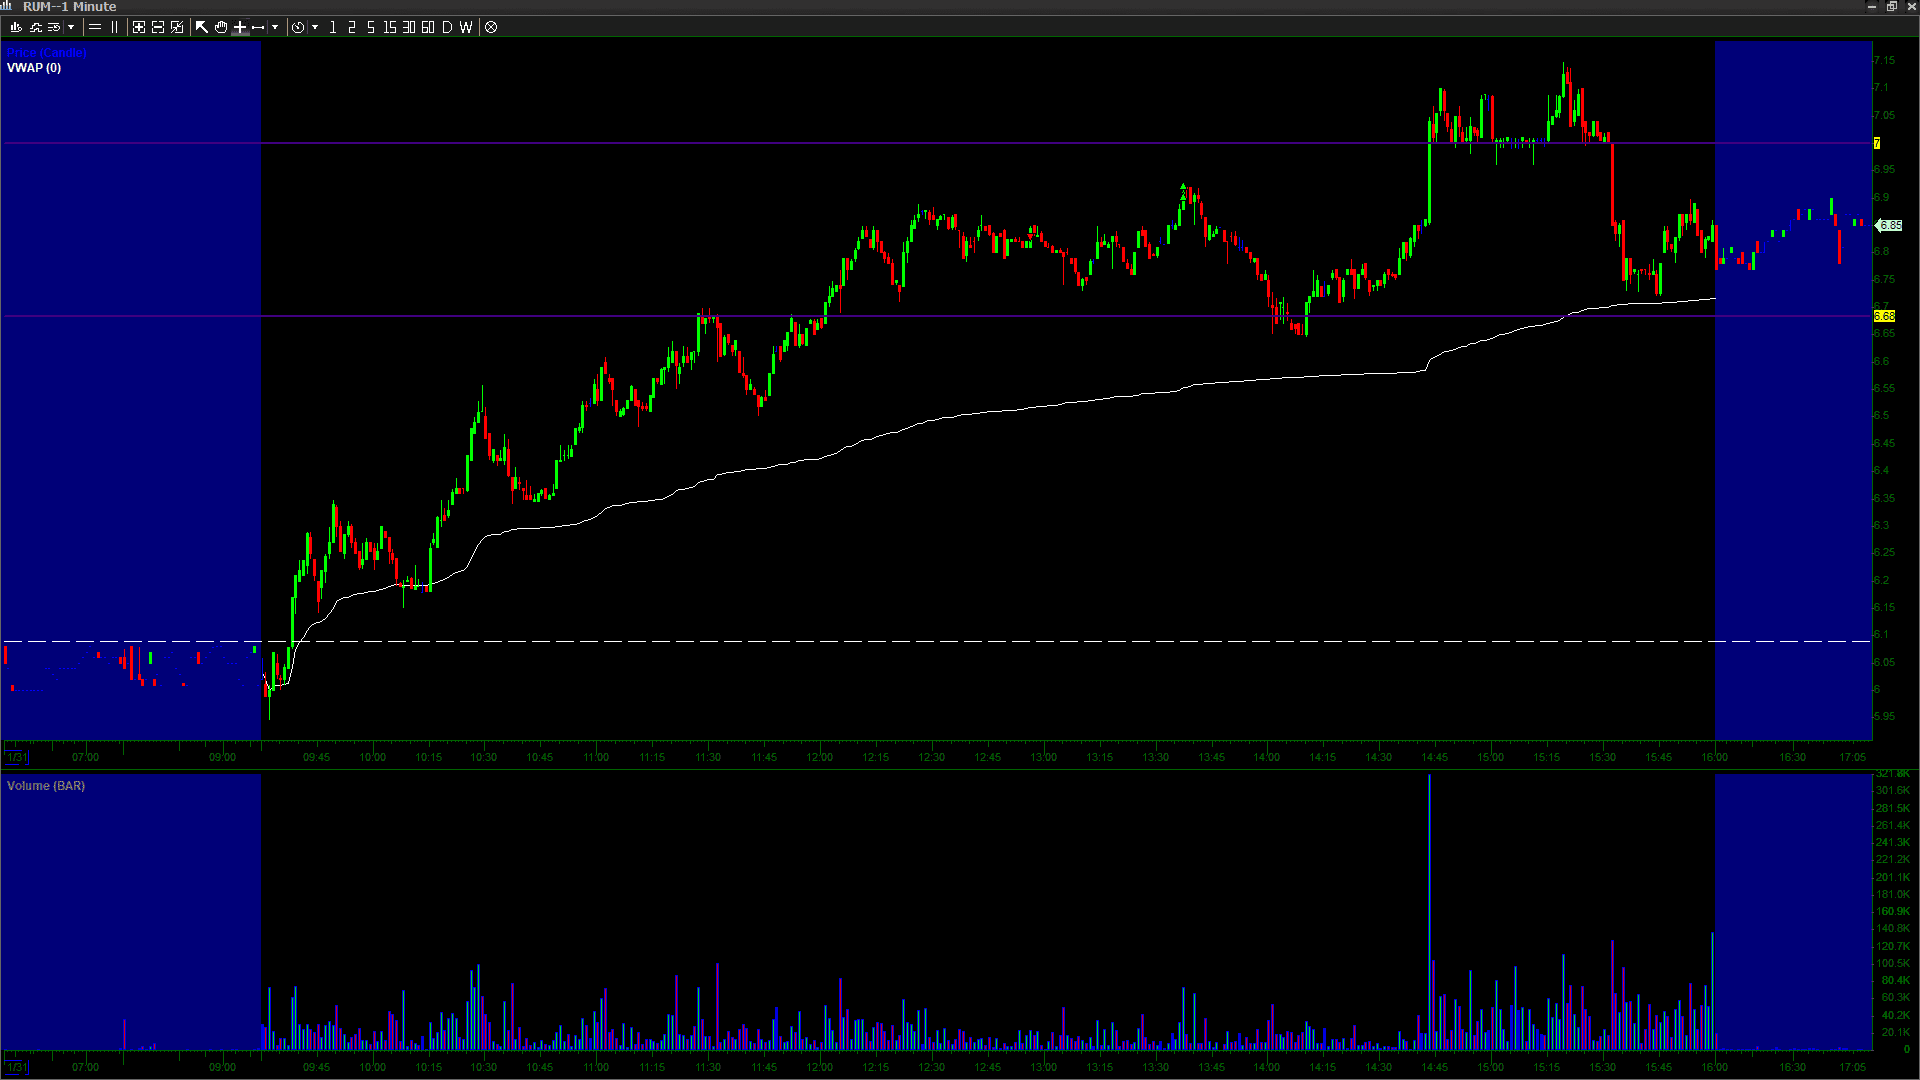Click the chart type bars icon
The image size is (1920, 1080).
coord(16,27)
